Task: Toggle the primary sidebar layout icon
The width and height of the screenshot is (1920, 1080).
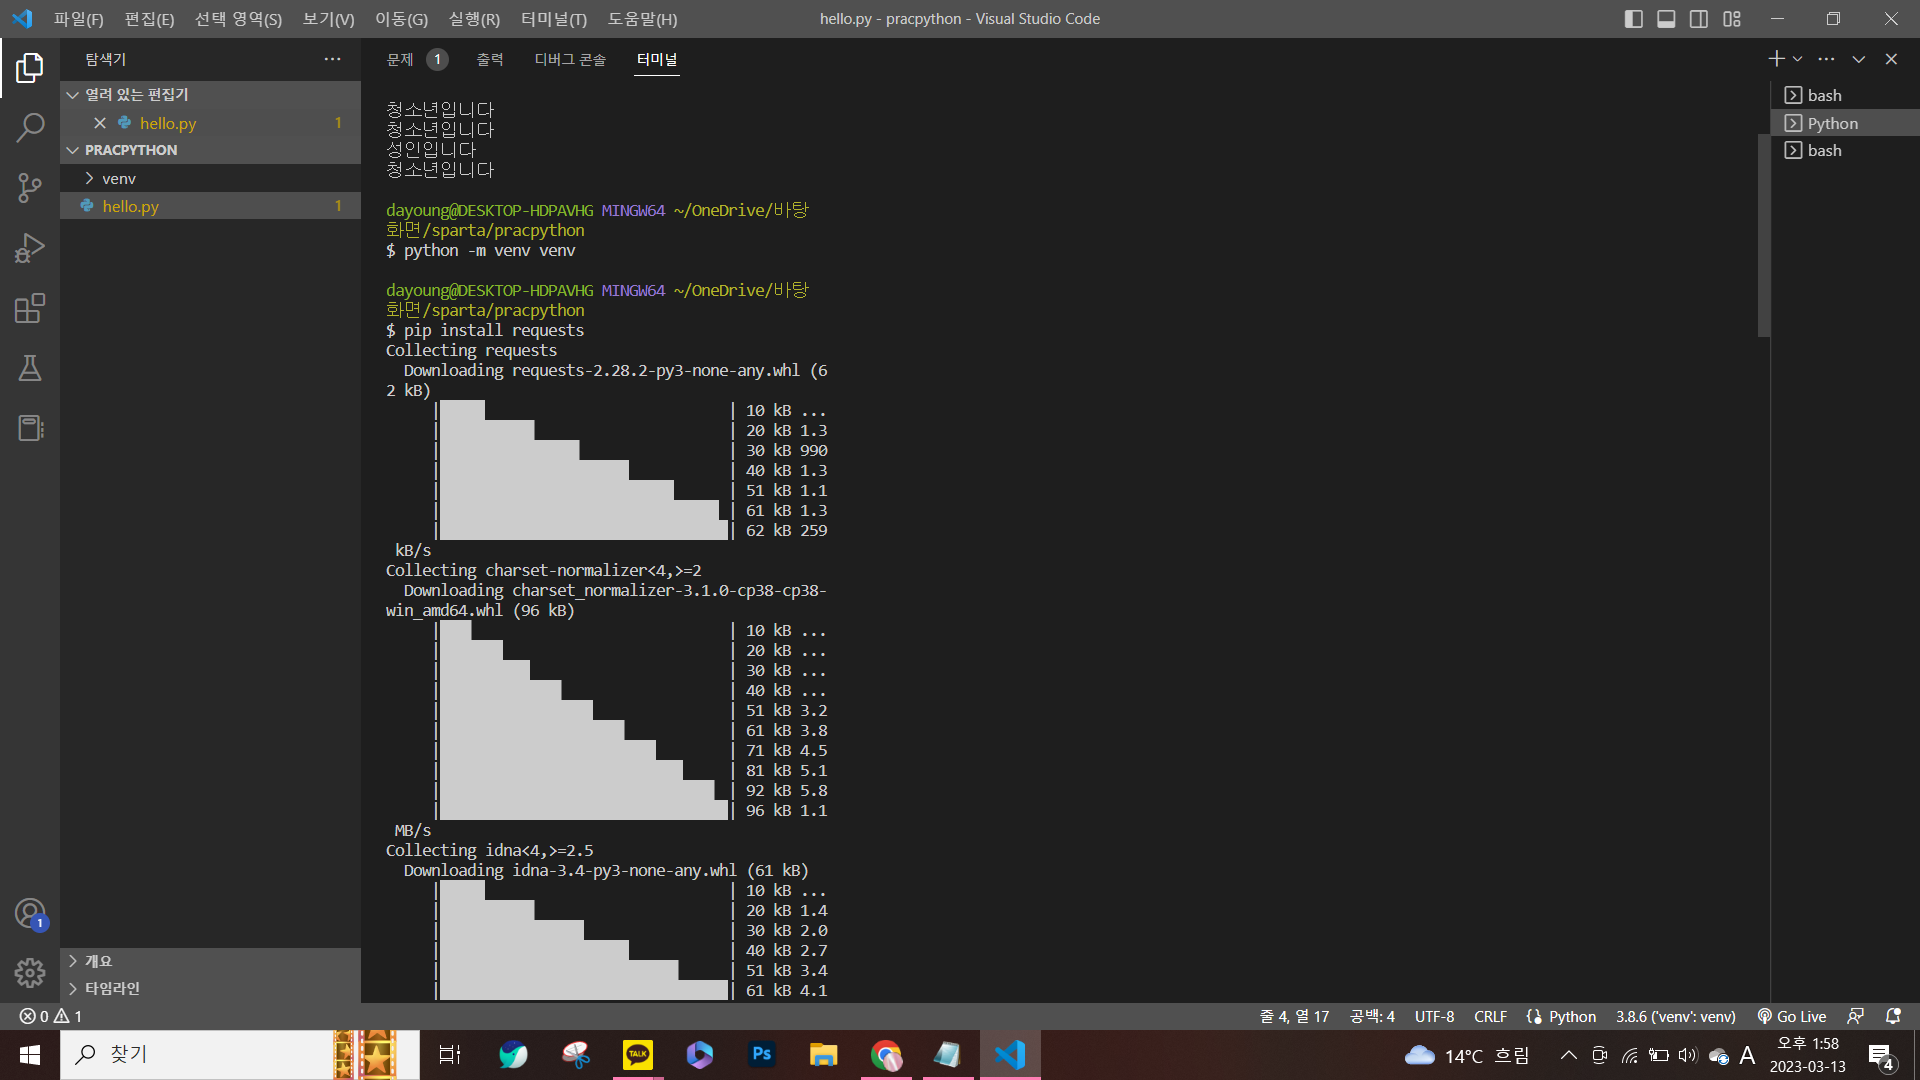Action: (1634, 19)
